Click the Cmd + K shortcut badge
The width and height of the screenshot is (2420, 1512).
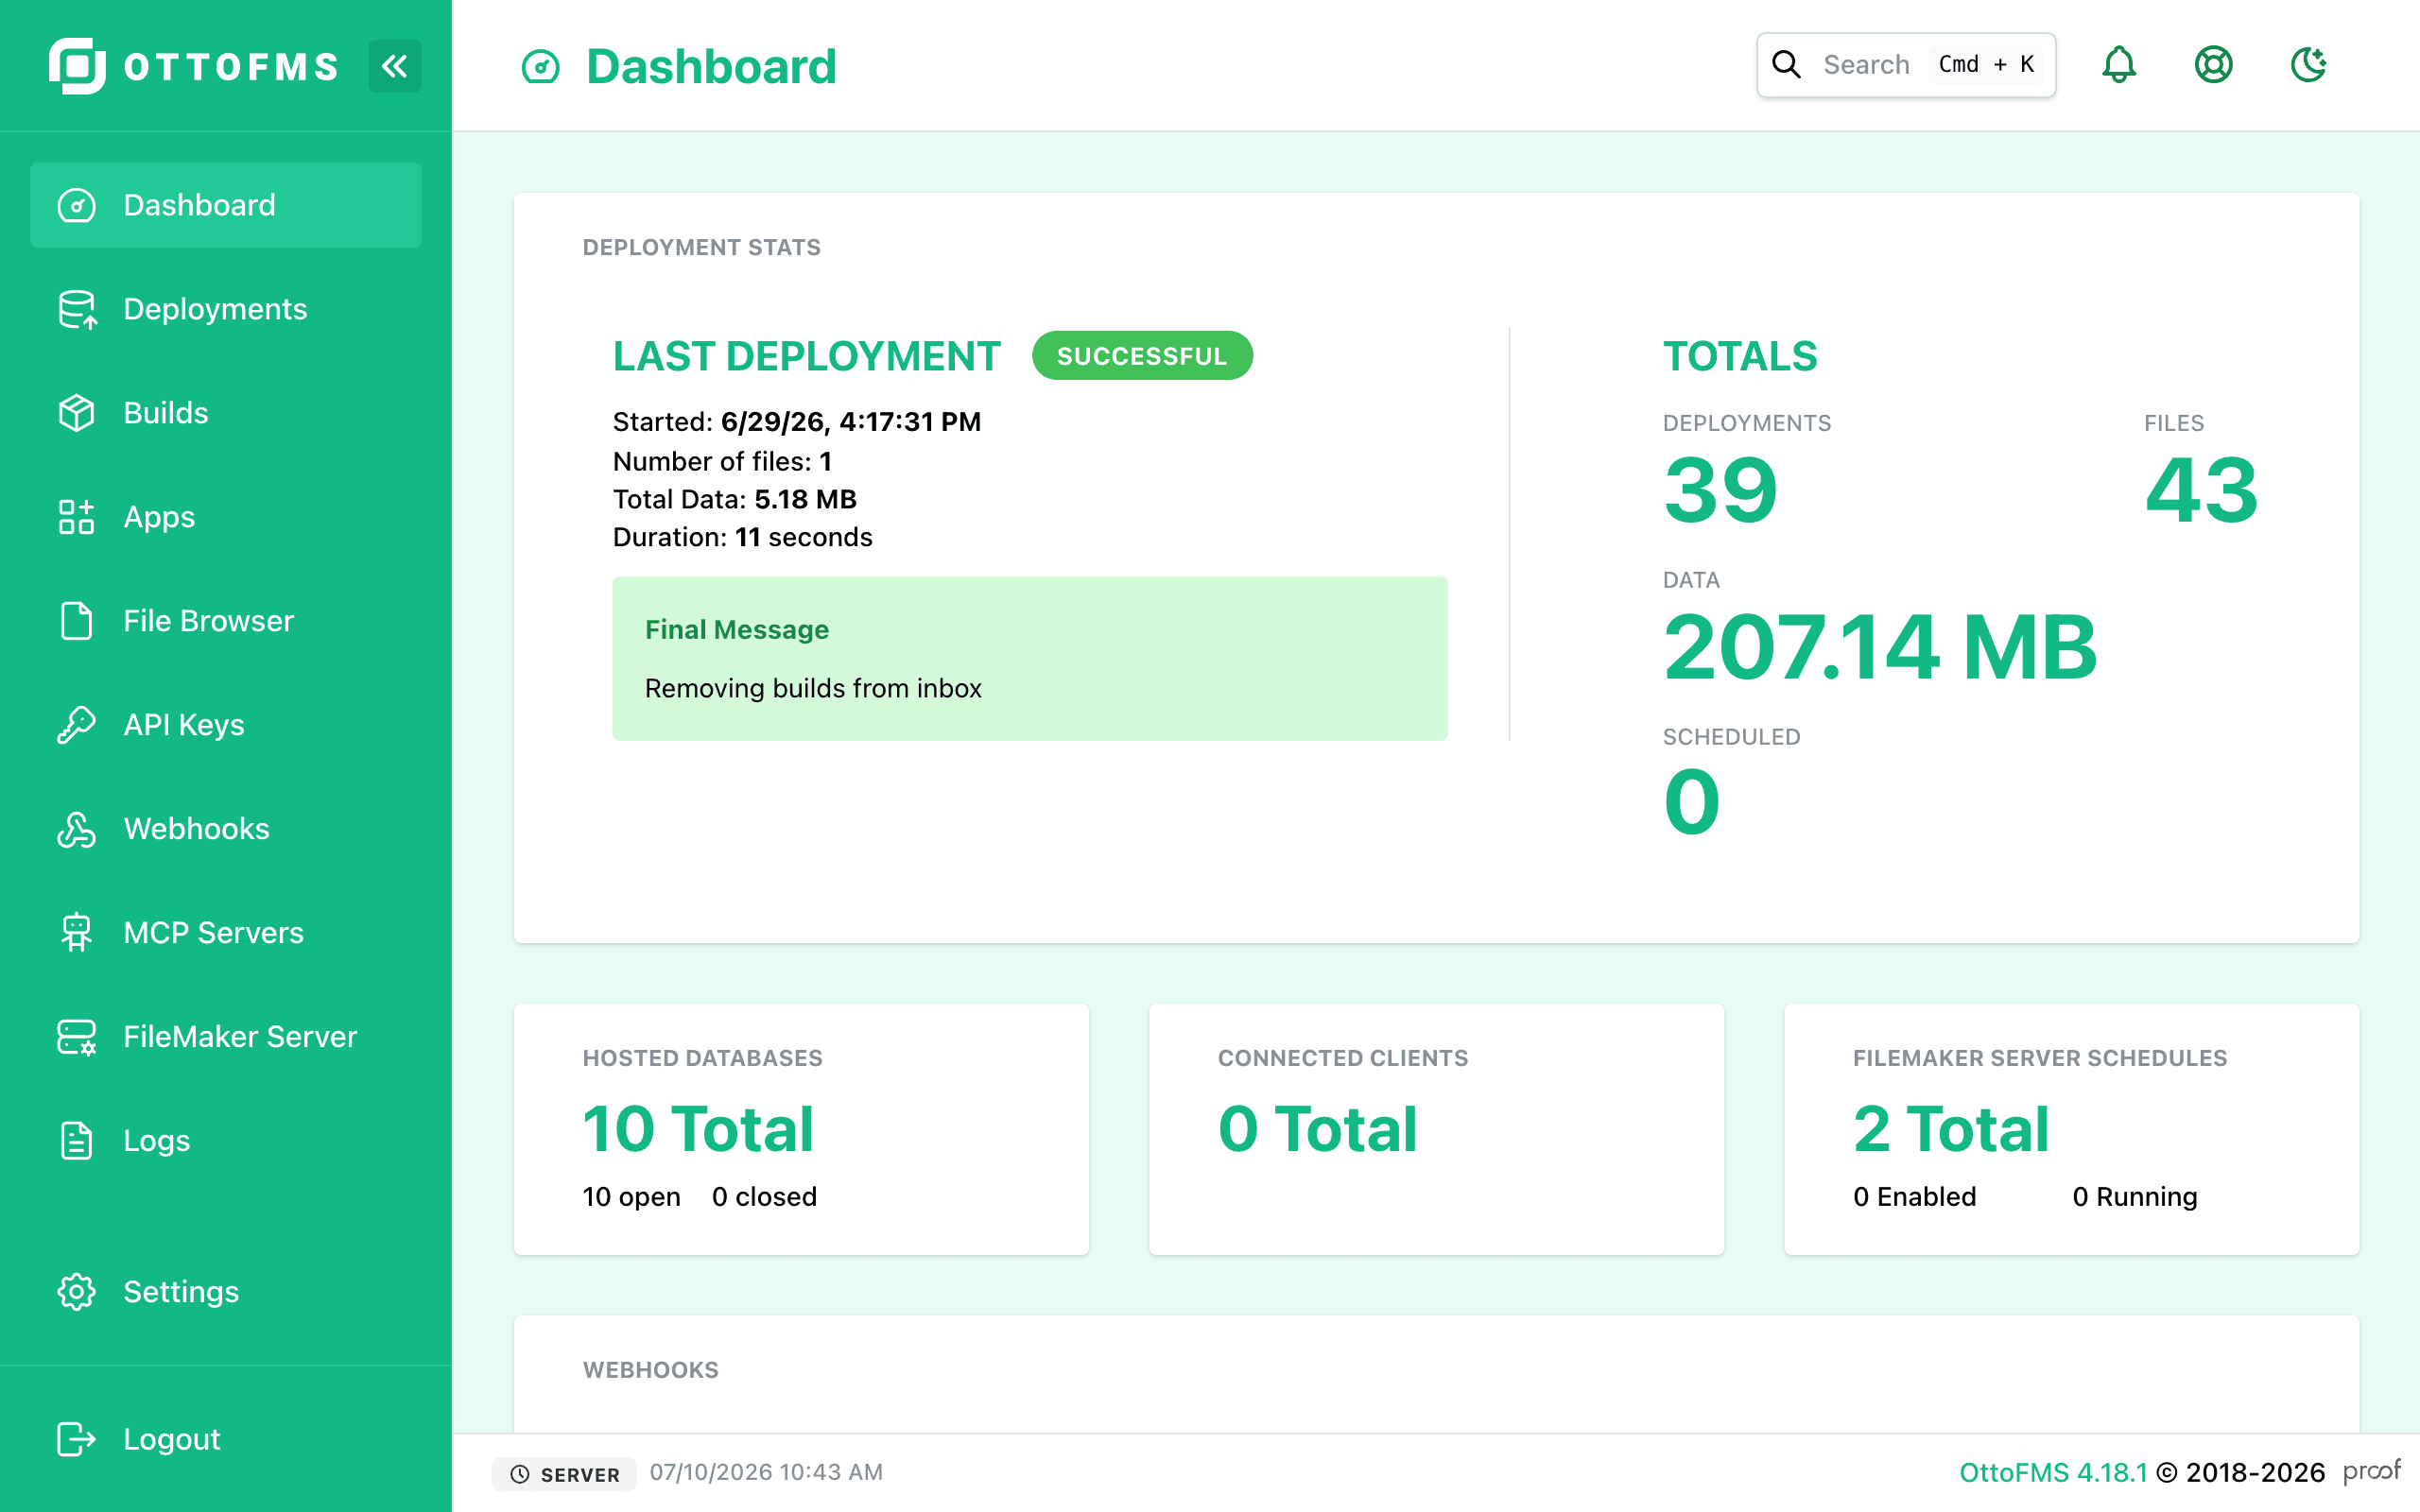pos(1986,65)
